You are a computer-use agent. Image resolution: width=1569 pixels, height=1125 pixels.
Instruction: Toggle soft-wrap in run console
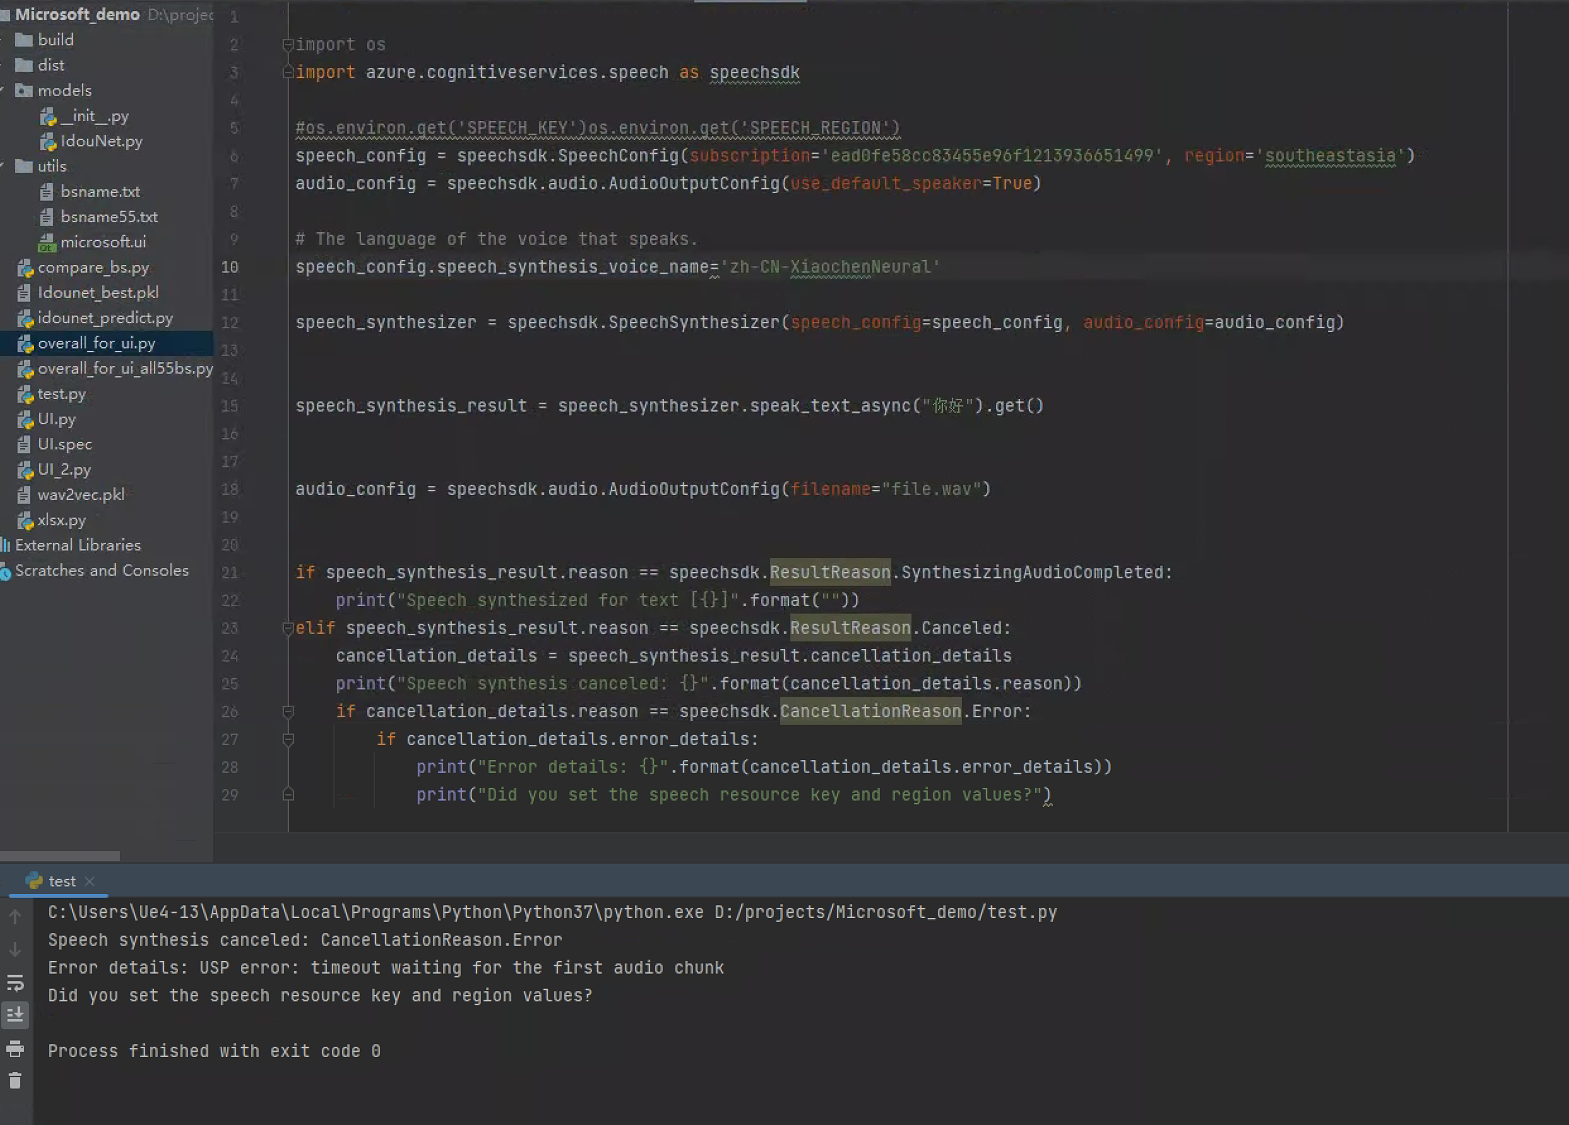15,983
